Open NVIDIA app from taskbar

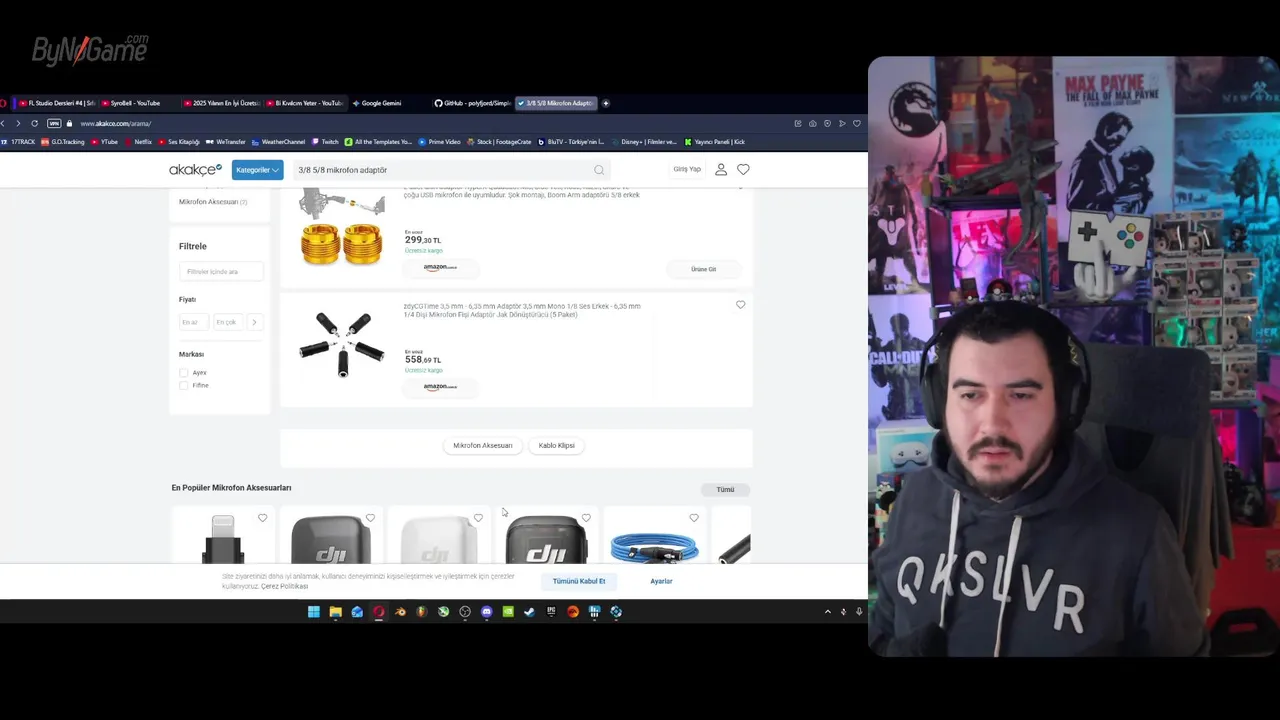(x=508, y=612)
